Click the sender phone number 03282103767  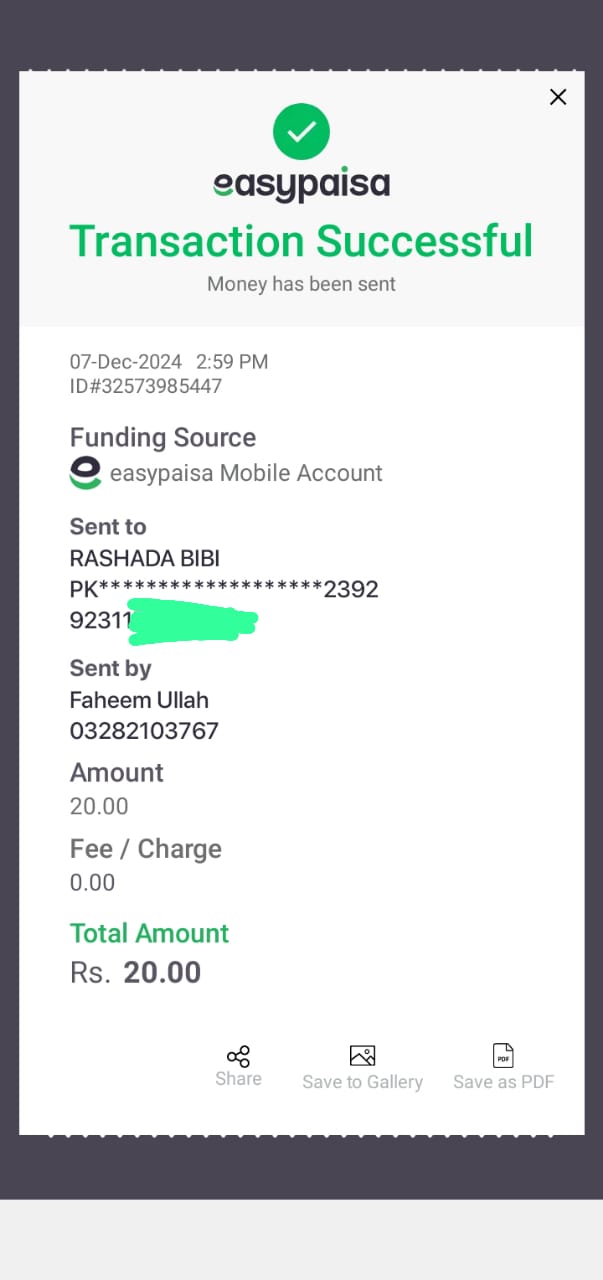pos(144,731)
